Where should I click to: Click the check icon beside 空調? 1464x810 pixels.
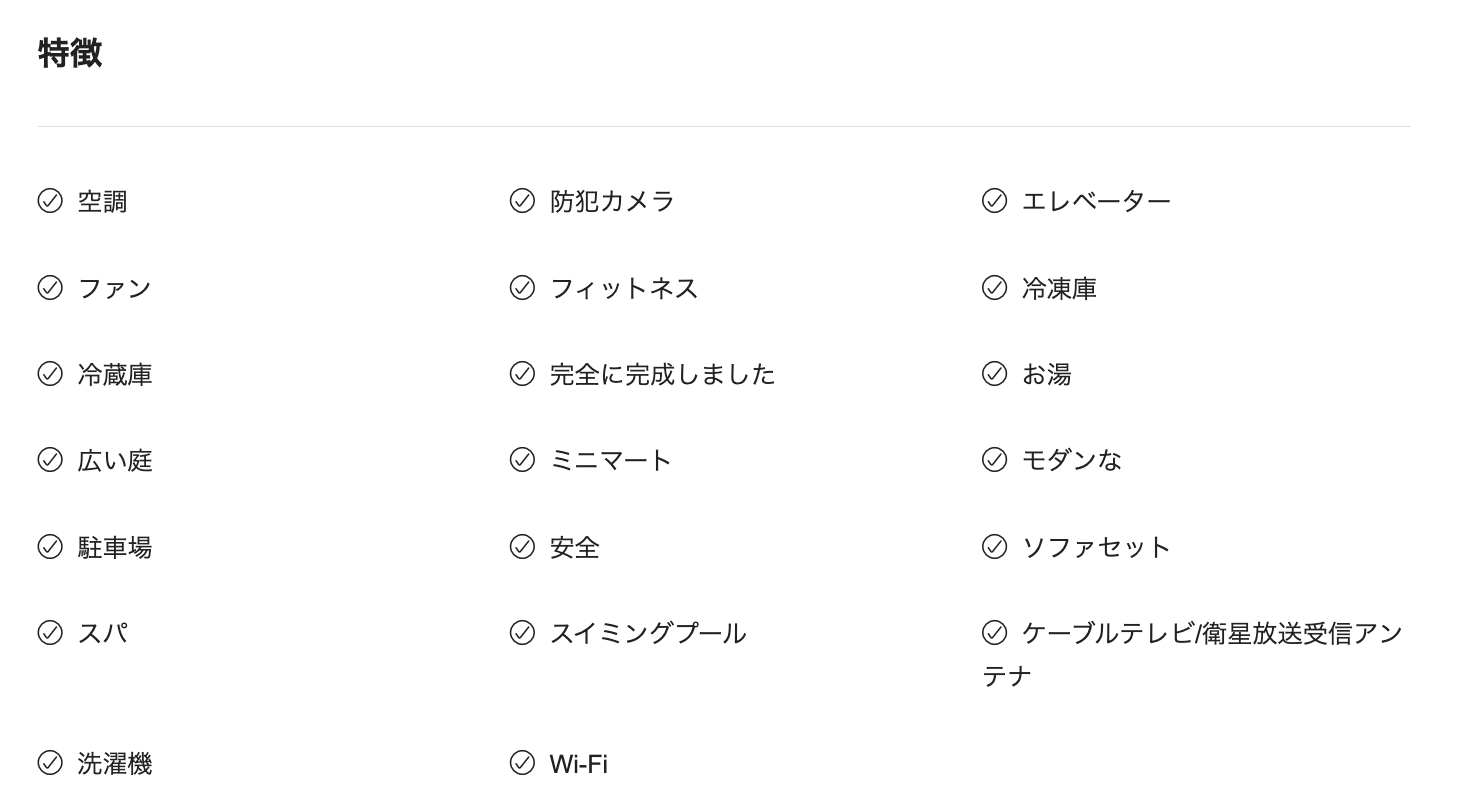(50, 201)
